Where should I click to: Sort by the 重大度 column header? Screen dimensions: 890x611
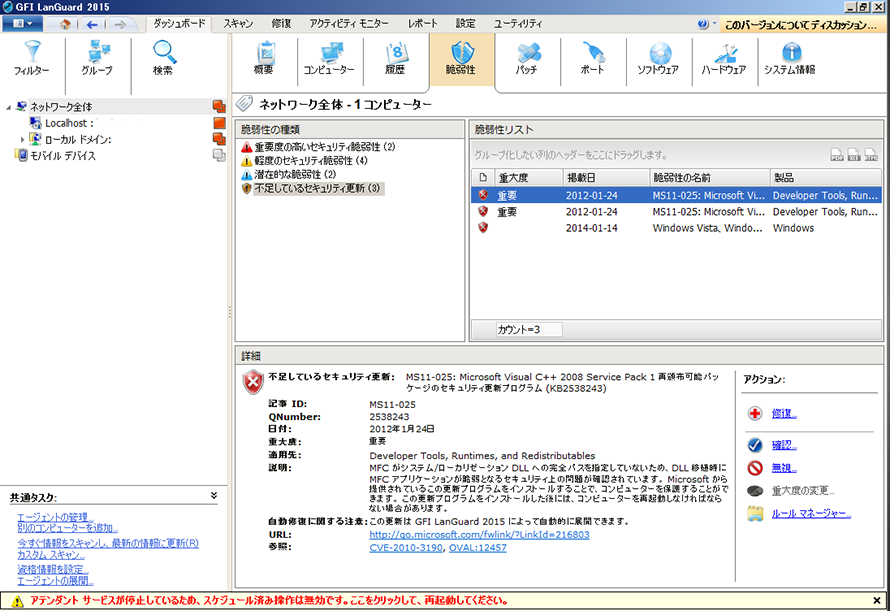point(528,178)
